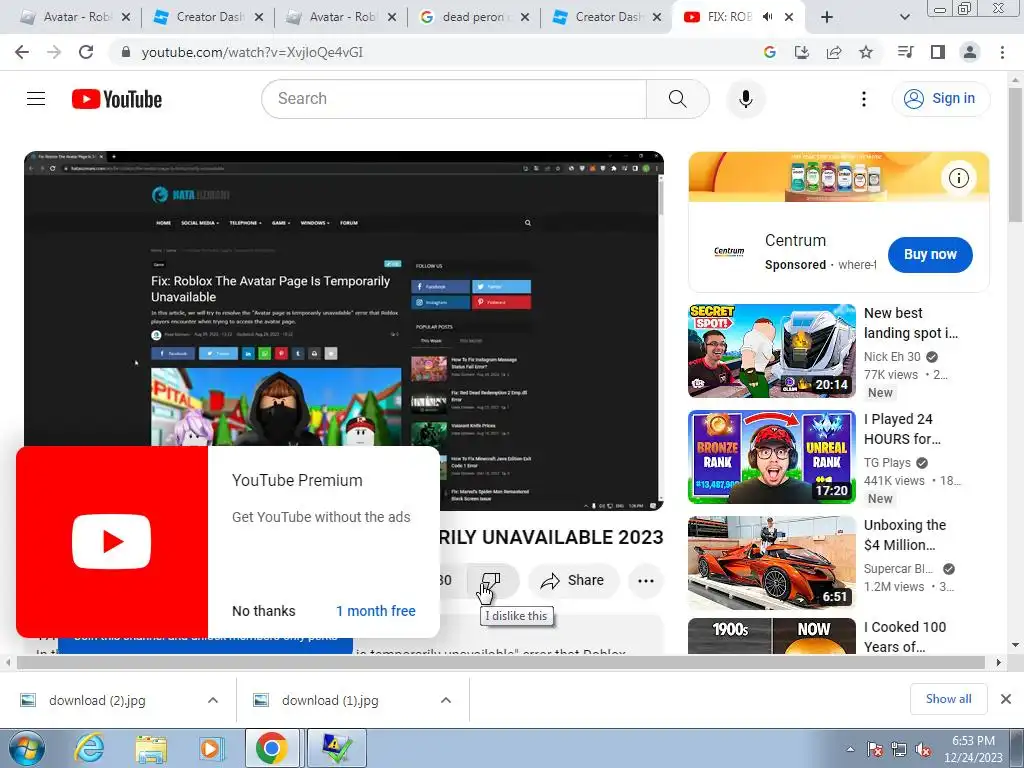Click the browser forward arrow
This screenshot has width=1024, height=768.
tap(54, 52)
